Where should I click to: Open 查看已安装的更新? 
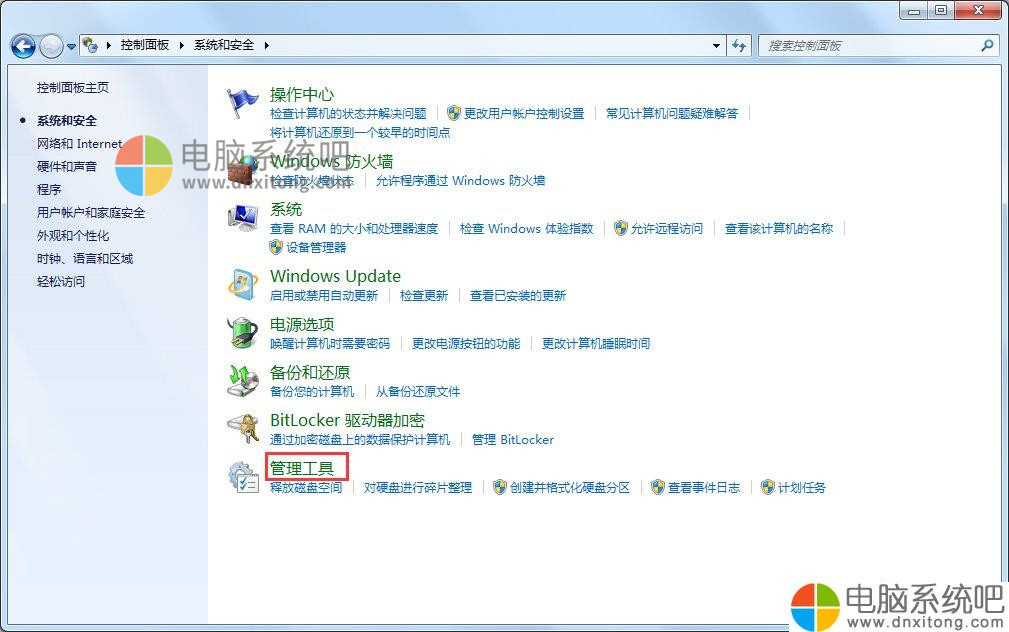coord(518,295)
